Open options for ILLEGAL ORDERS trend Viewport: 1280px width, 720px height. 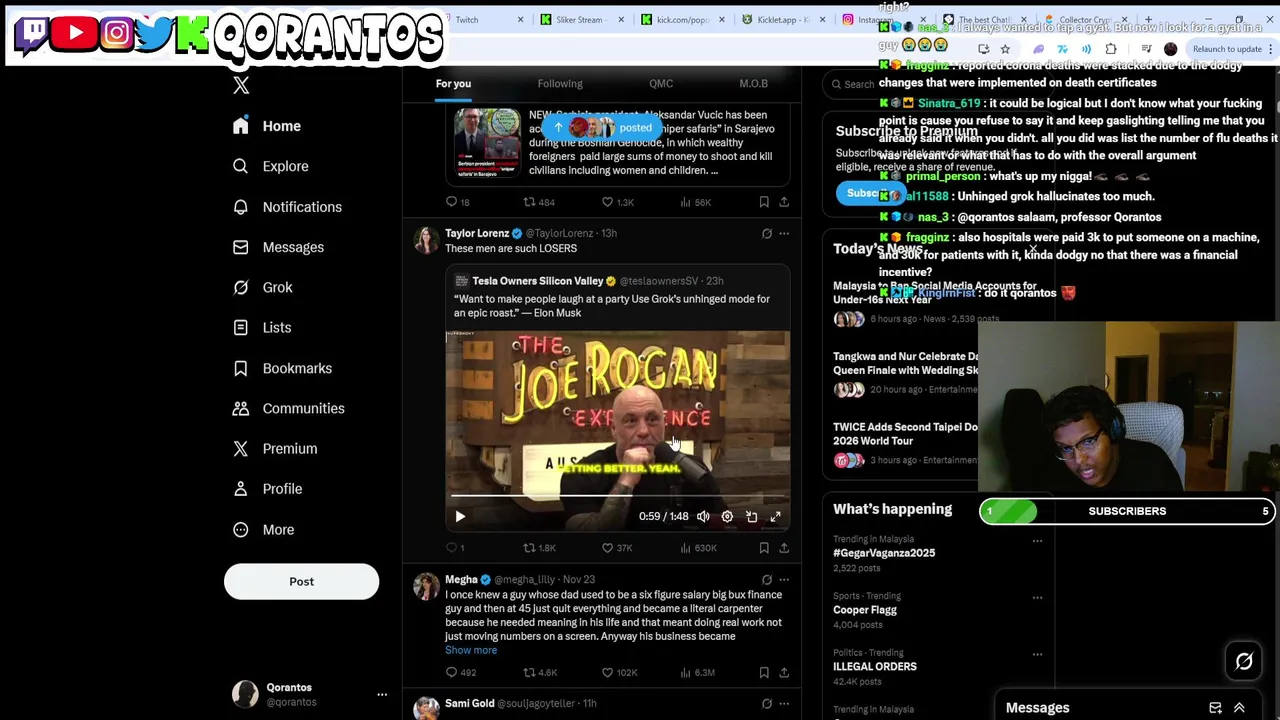point(1037,653)
